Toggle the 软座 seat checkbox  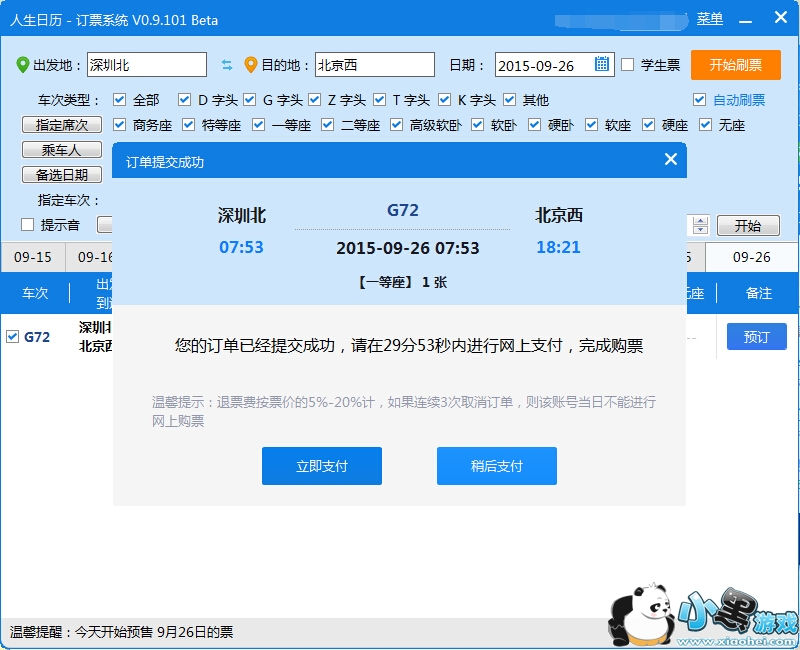[x=591, y=124]
